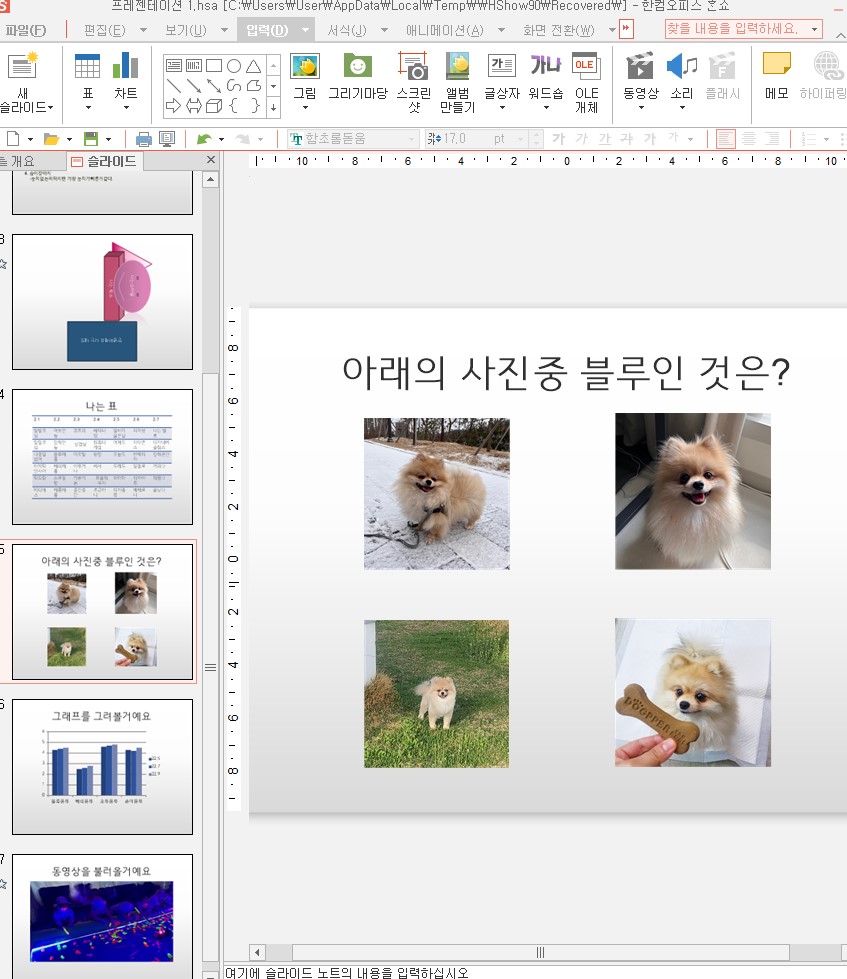Toggle bold (가) formatting

pos(558,139)
